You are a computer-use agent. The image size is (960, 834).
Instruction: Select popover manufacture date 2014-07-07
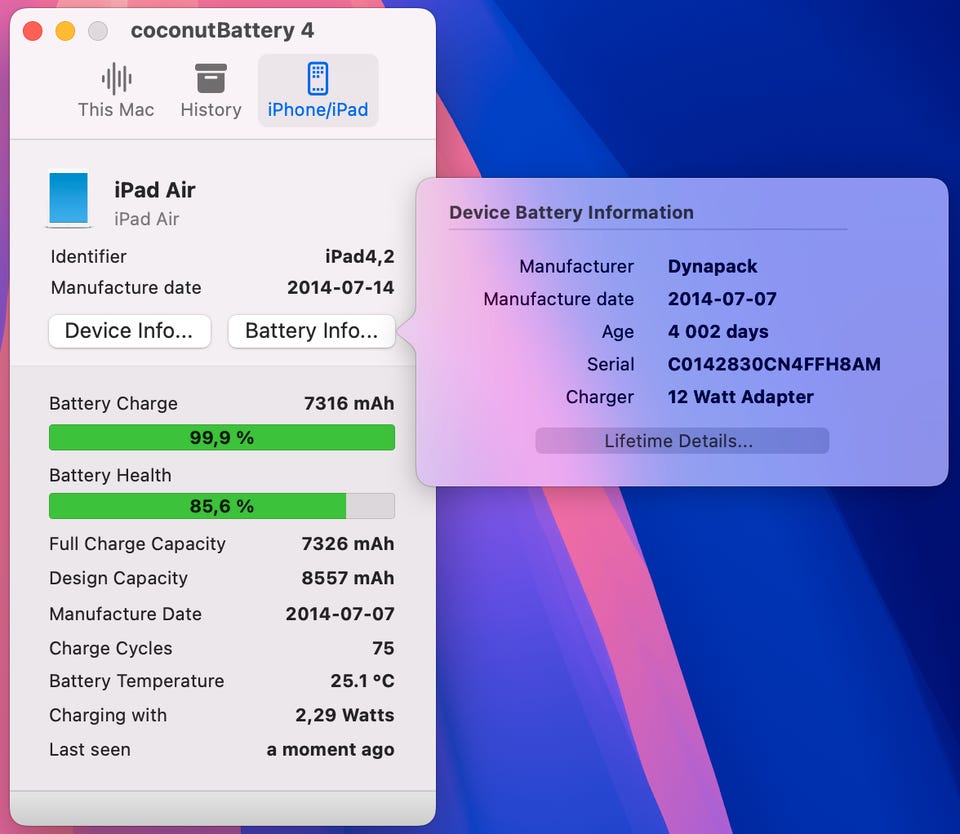click(x=722, y=298)
